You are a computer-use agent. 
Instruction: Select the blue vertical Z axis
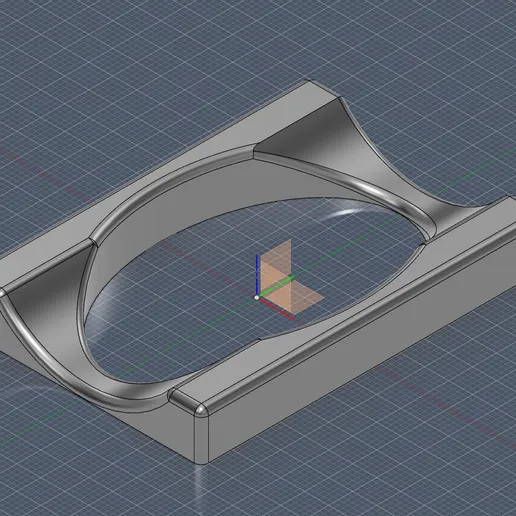[257, 275]
